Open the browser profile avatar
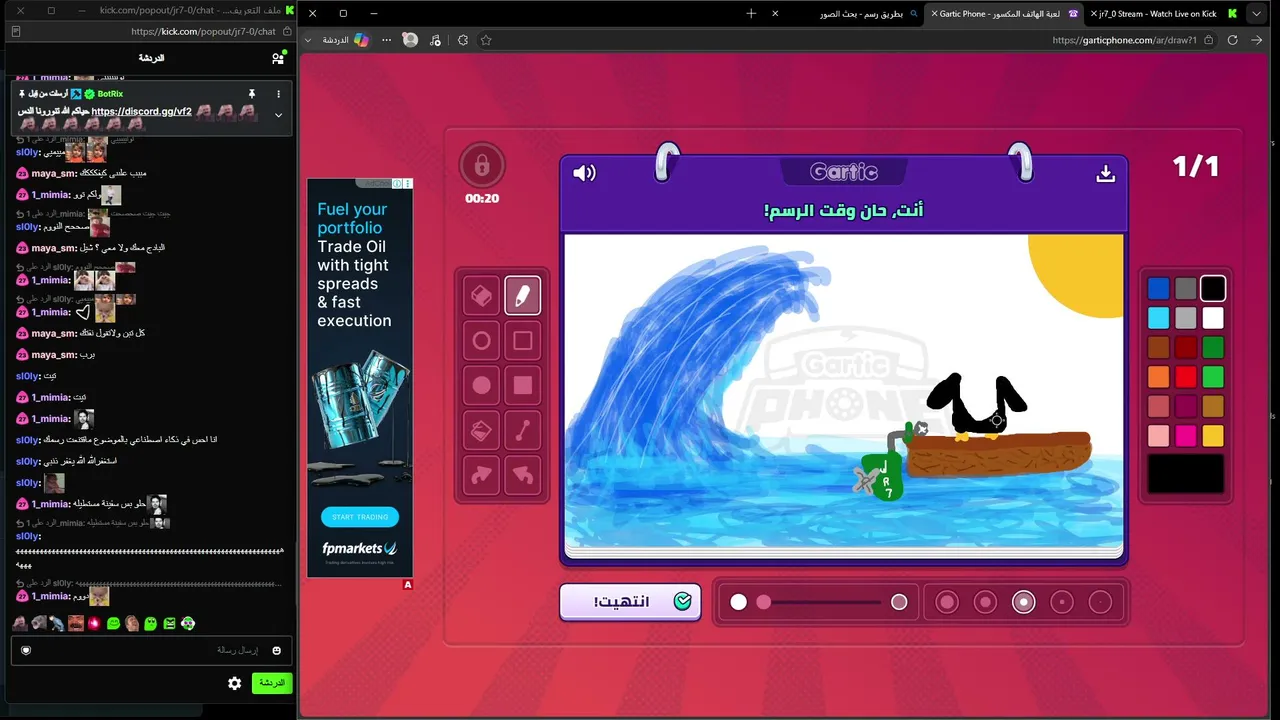 (410, 40)
